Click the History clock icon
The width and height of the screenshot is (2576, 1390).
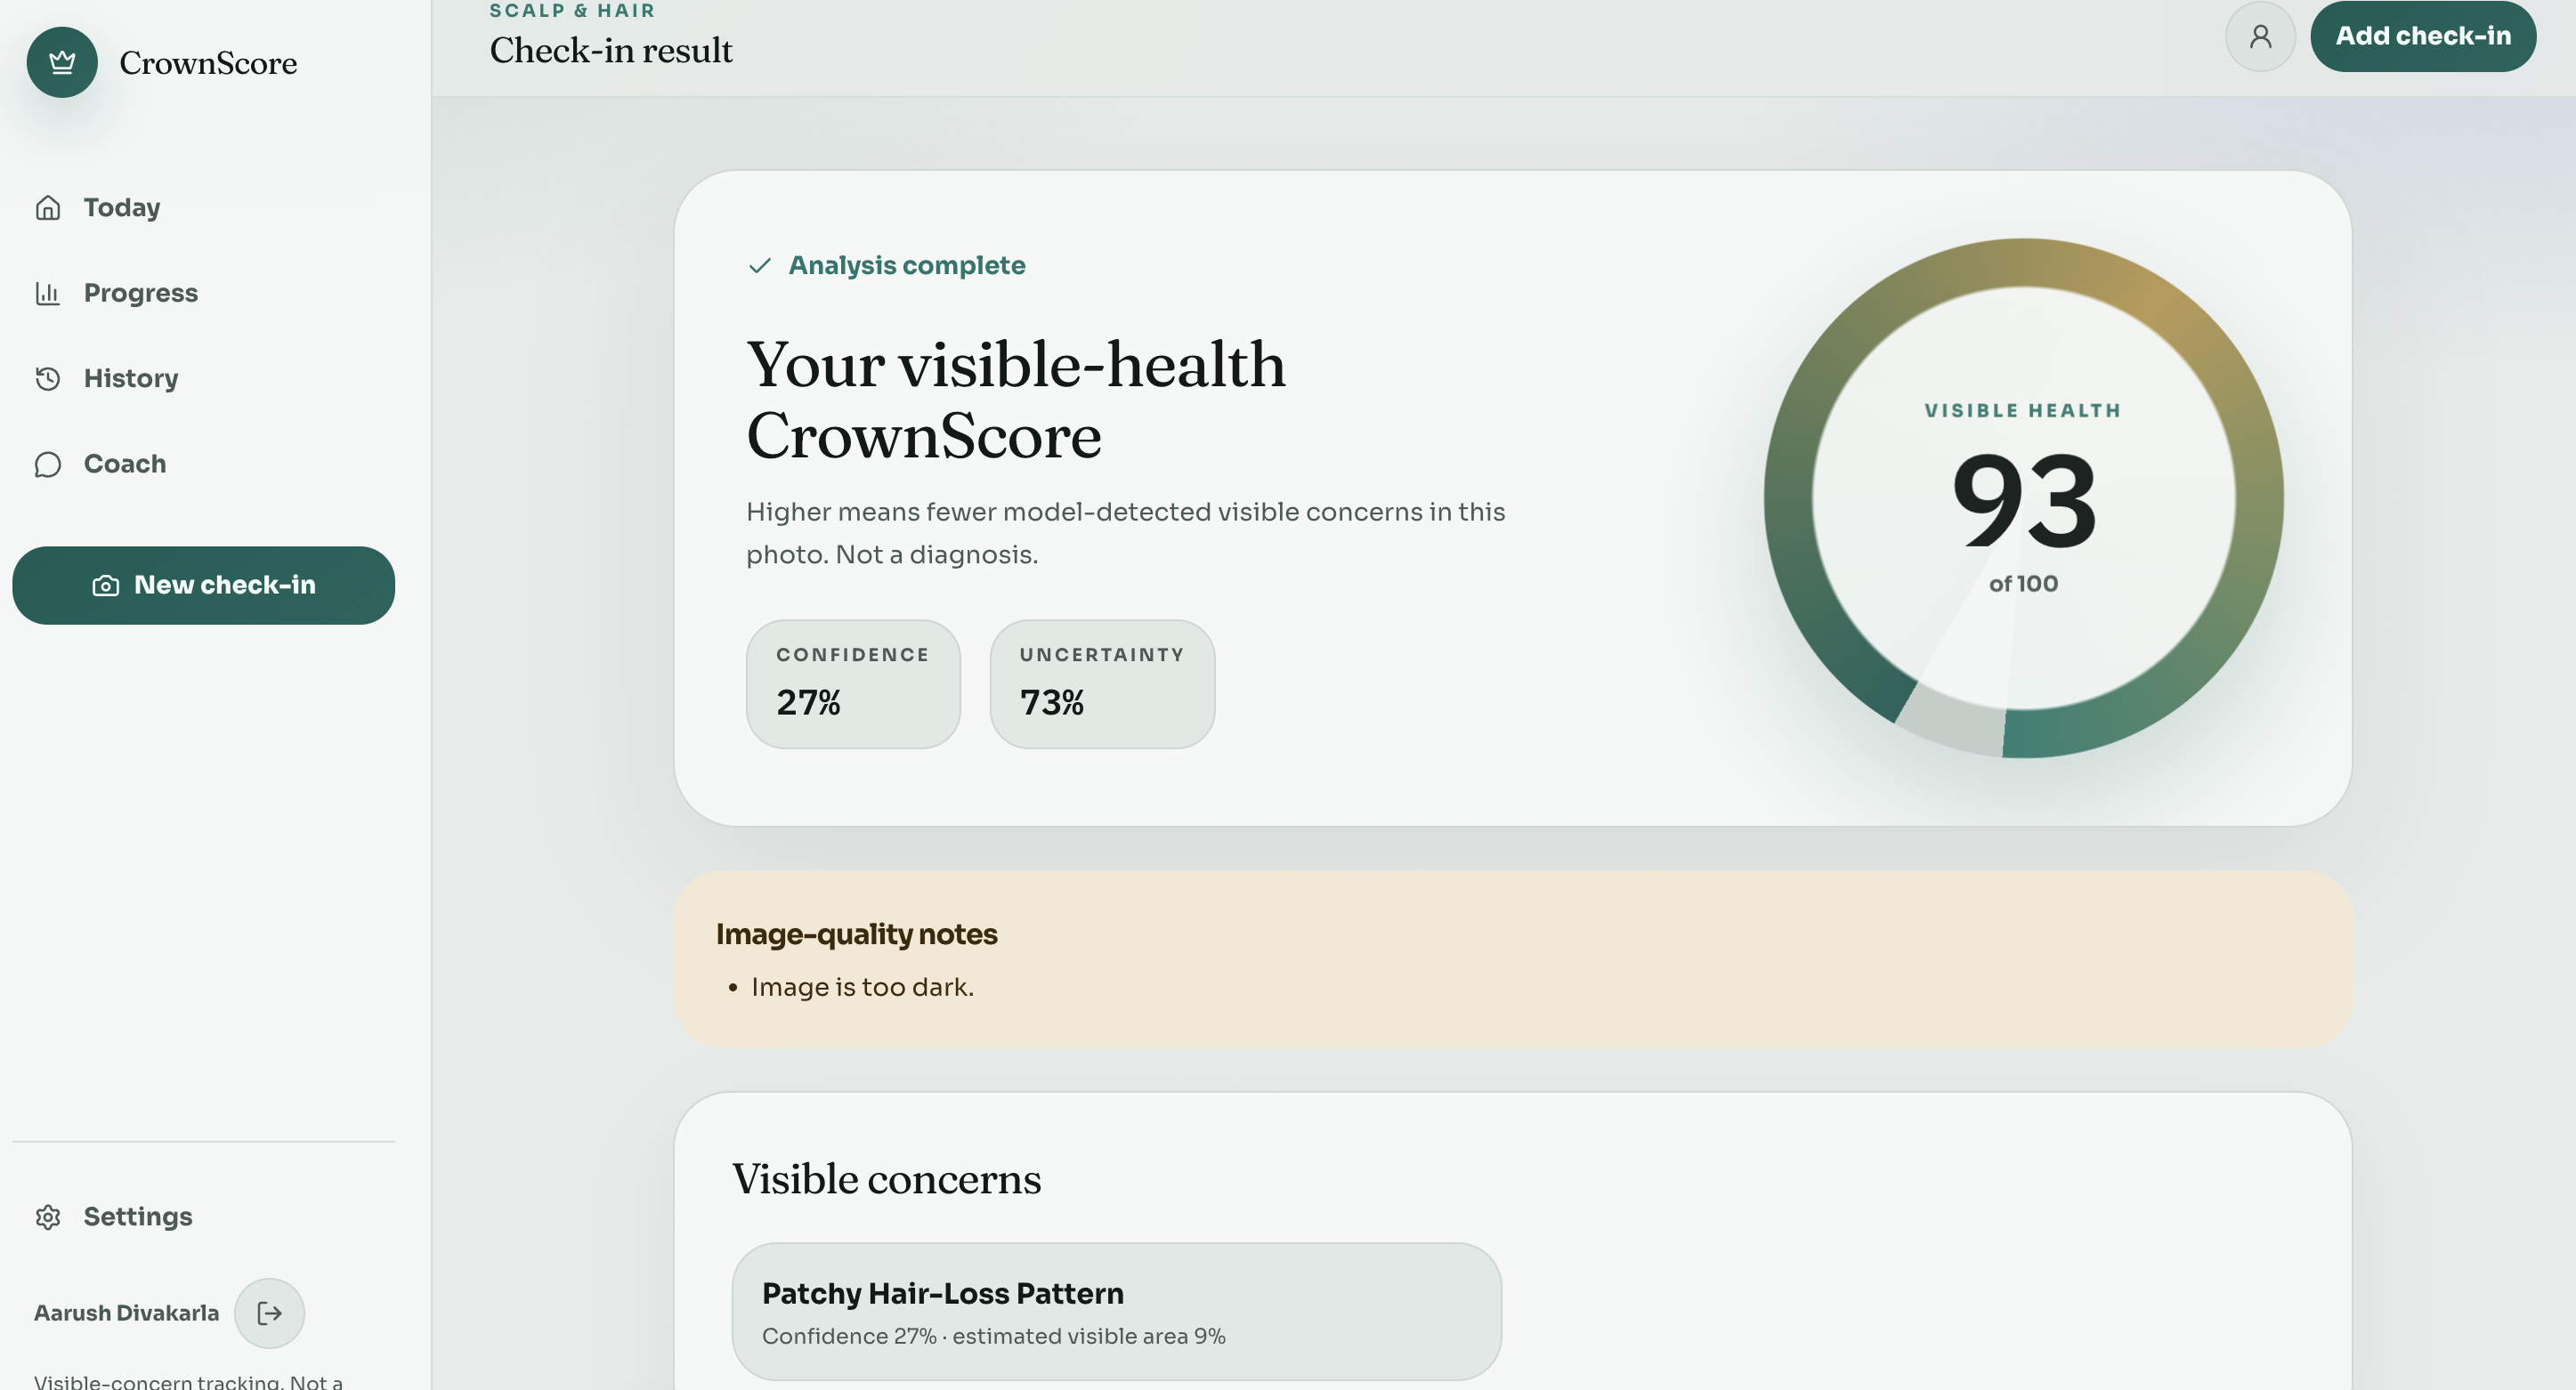48,379
